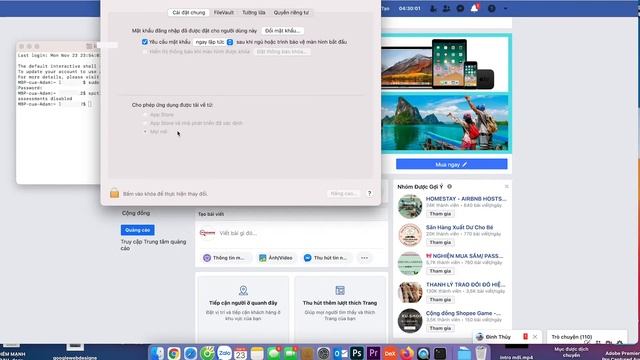The width and height of the screenshot is (640, 360).
Task: Click Tham gia for HOMESTAY - AIRBNB group
Action: (x=440, y=214)
